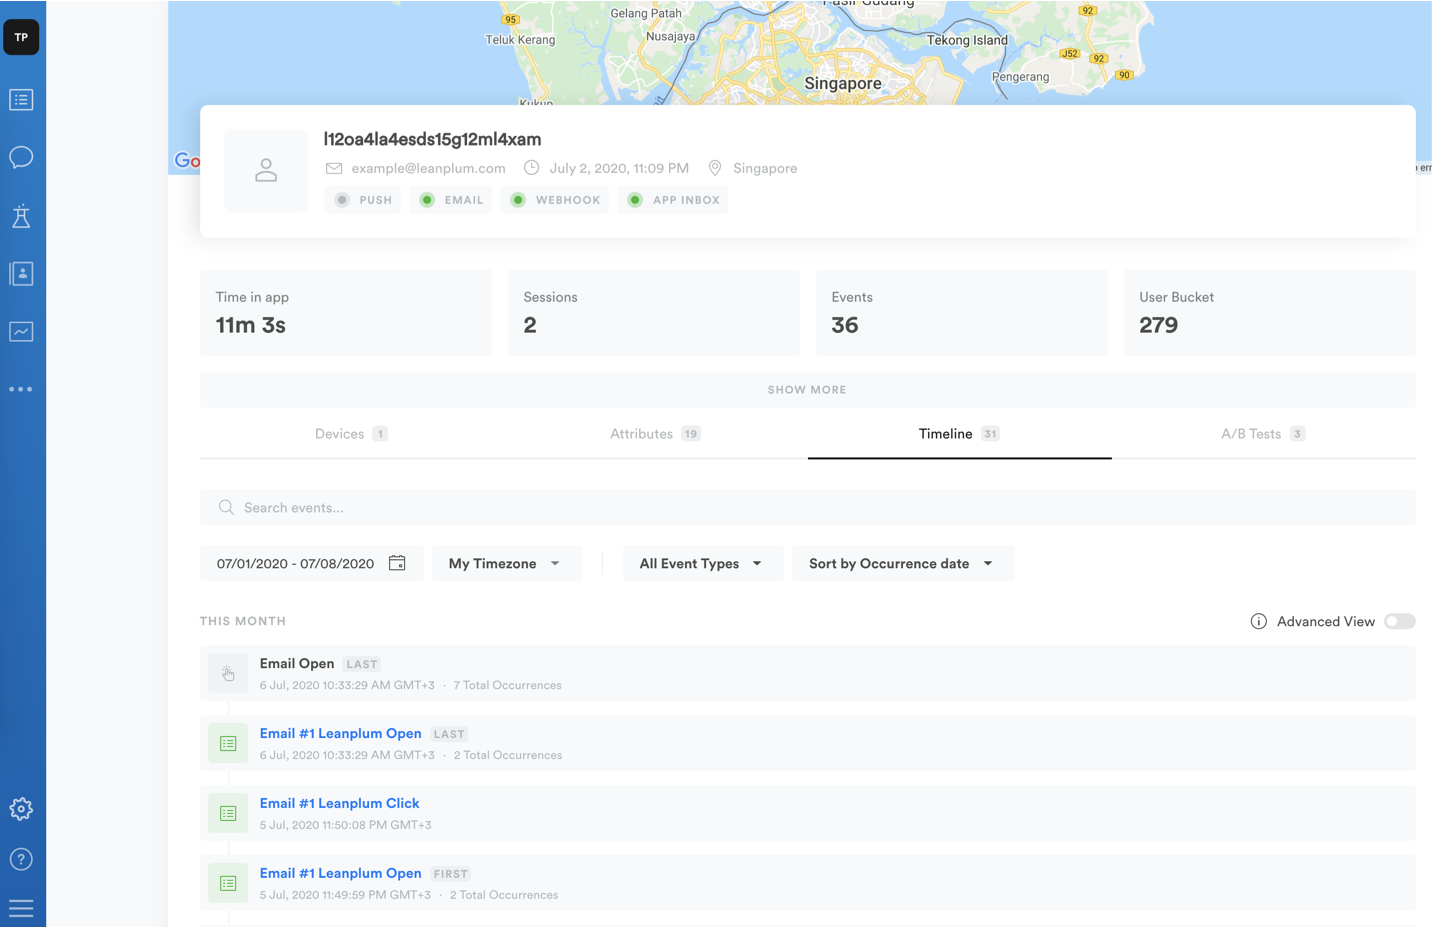
Task: Switch to the Devices tab
Action: (351, 433)
